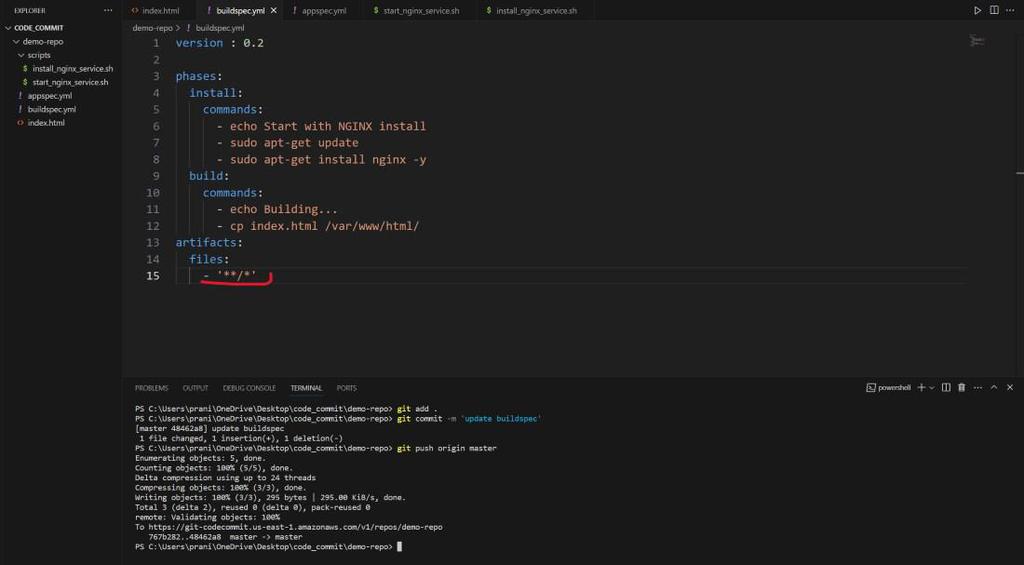Split the editor to the right
Viewport: 1024px width, 565px height.
point(994,10)
